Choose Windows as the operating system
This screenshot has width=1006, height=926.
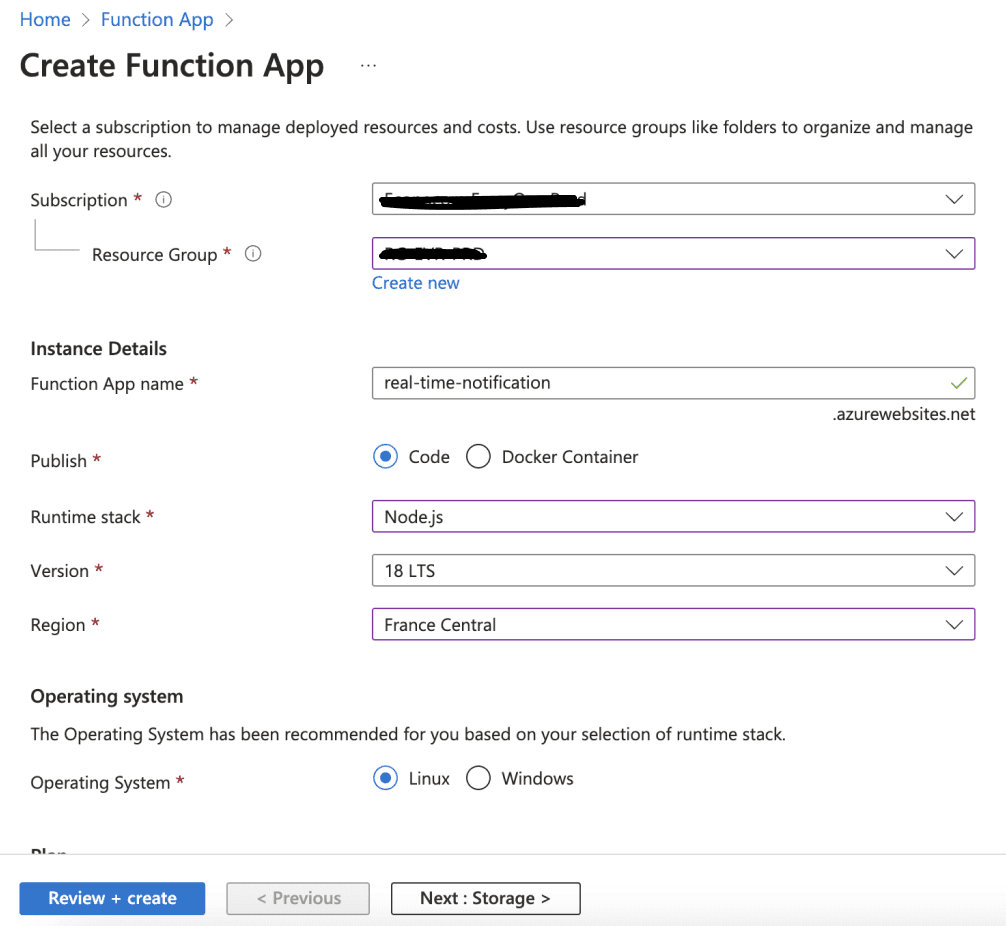coord(478,779)
